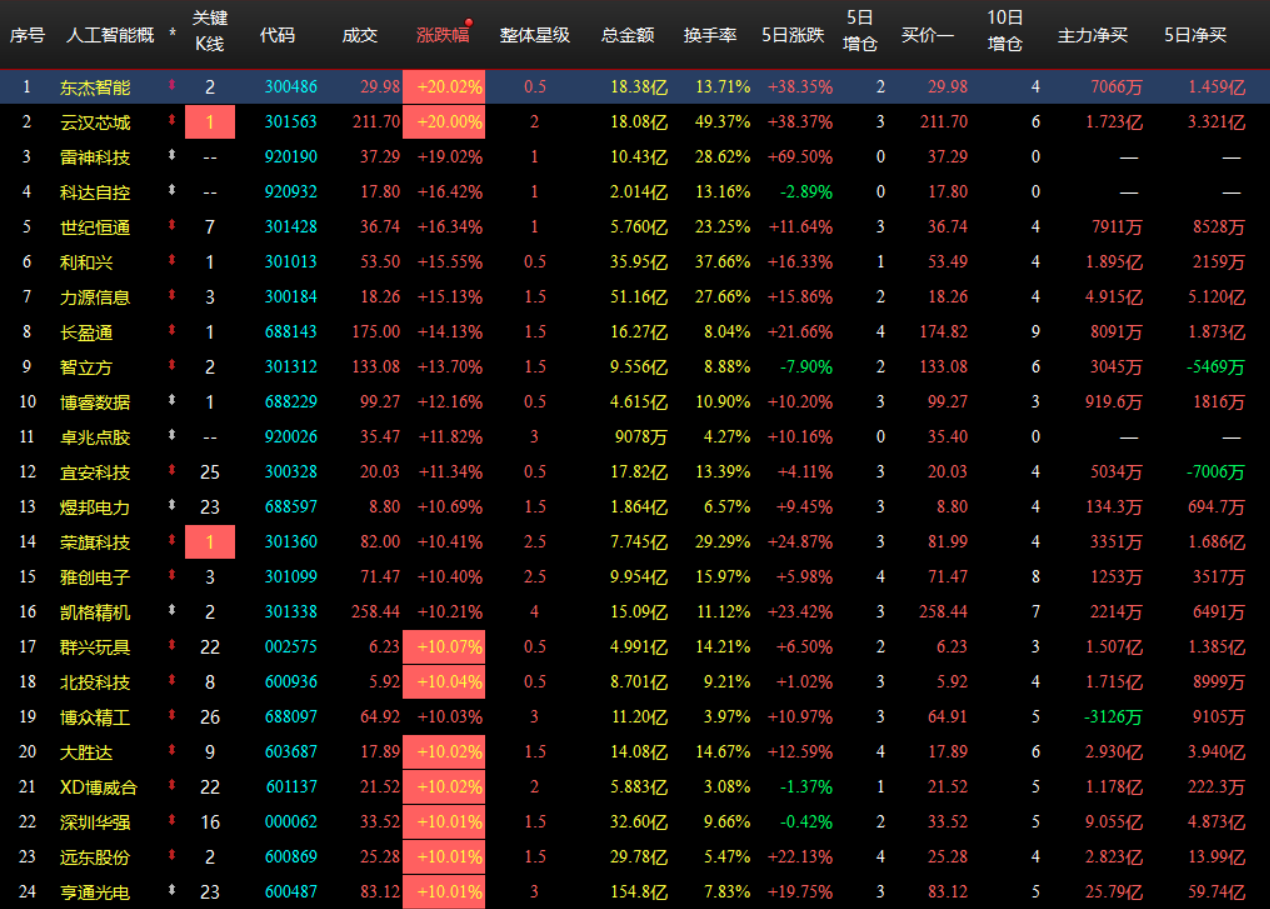Click the marker icon beside 亨通光电
1270x909 pixels.
coord(172,891)
